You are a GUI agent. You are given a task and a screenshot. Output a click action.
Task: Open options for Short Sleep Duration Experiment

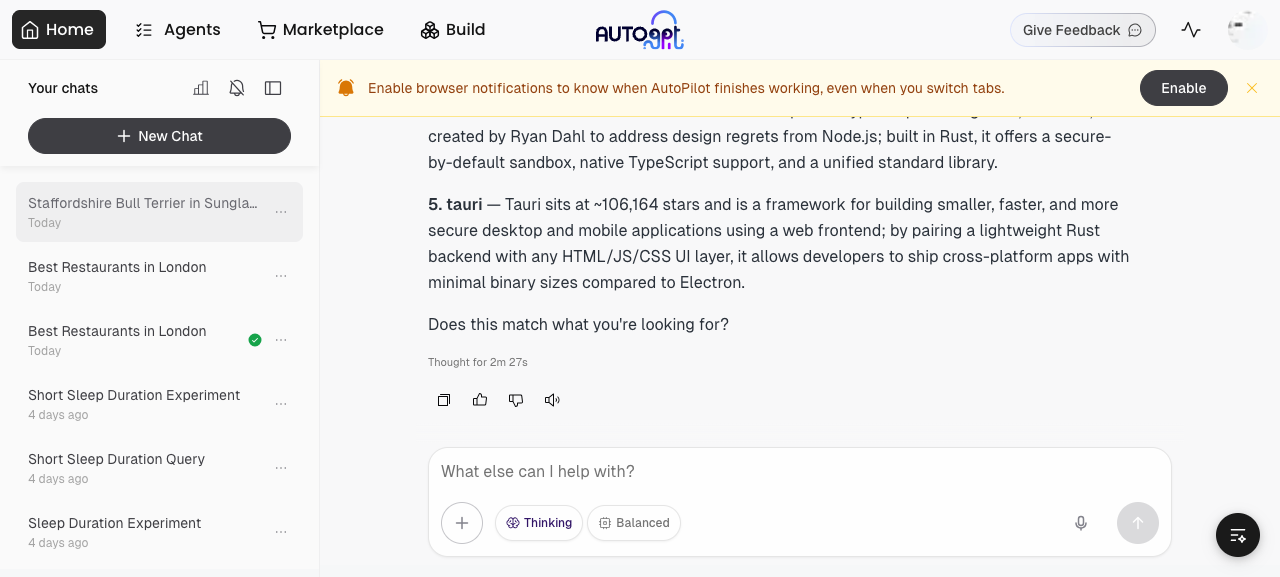click(x=281, y=404)
